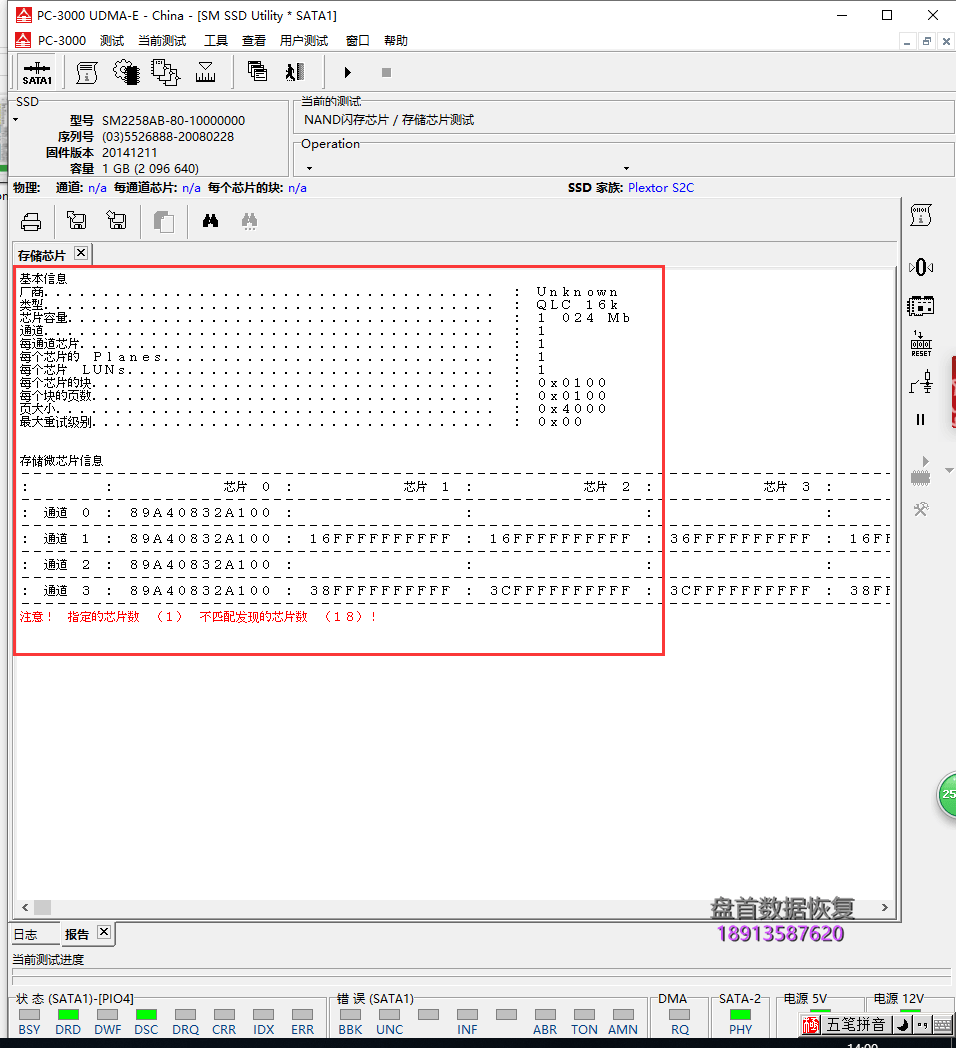The image size is (956, 1048).
Task: Open the PC-3000 menu
Action: pos(62,41)
